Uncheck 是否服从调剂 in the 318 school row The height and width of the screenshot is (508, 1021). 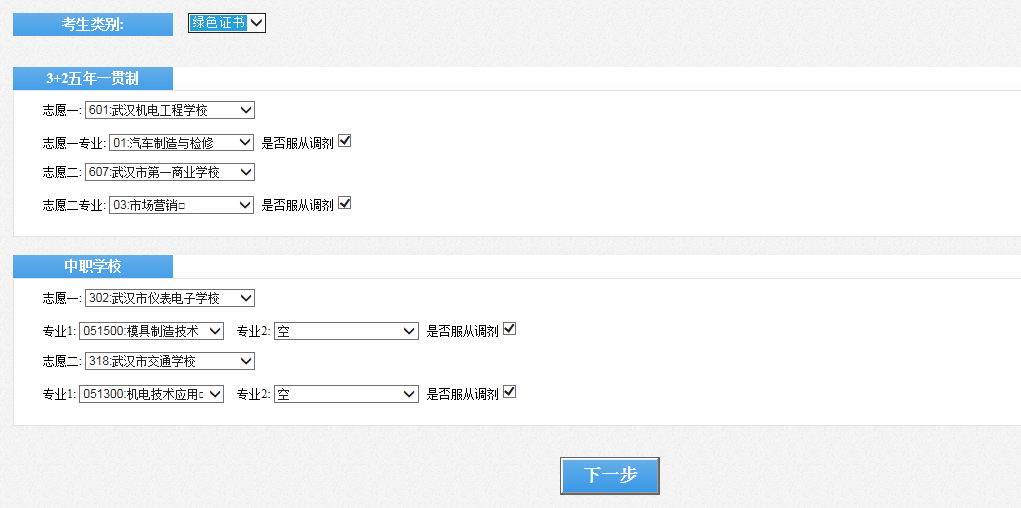click(x=509, y=393)
